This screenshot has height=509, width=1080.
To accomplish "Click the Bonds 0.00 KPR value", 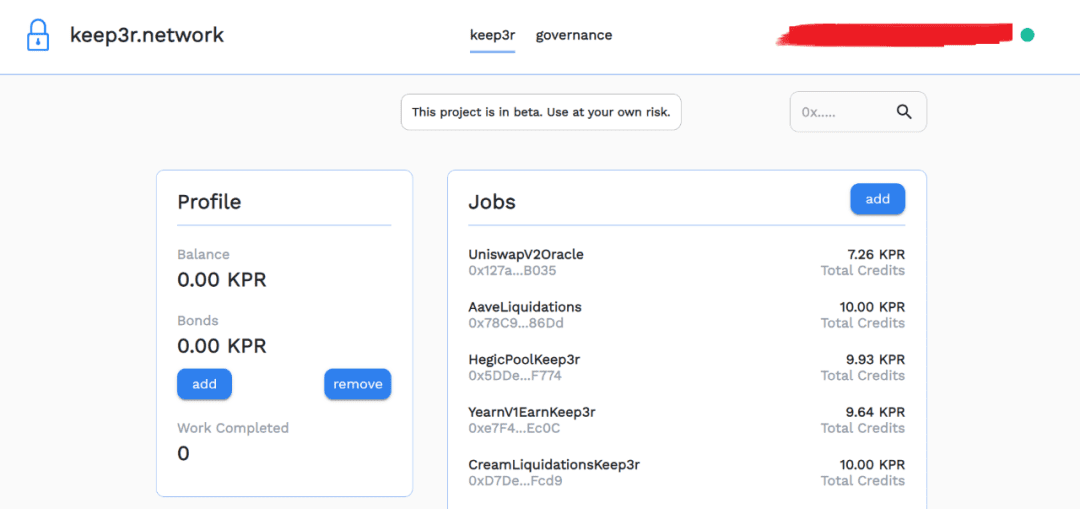I will click(222, 345).
